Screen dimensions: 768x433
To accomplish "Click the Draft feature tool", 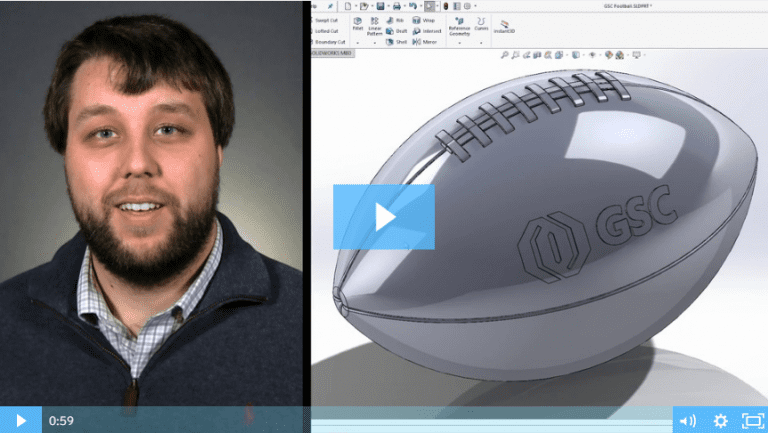I will tap(395, 30).
